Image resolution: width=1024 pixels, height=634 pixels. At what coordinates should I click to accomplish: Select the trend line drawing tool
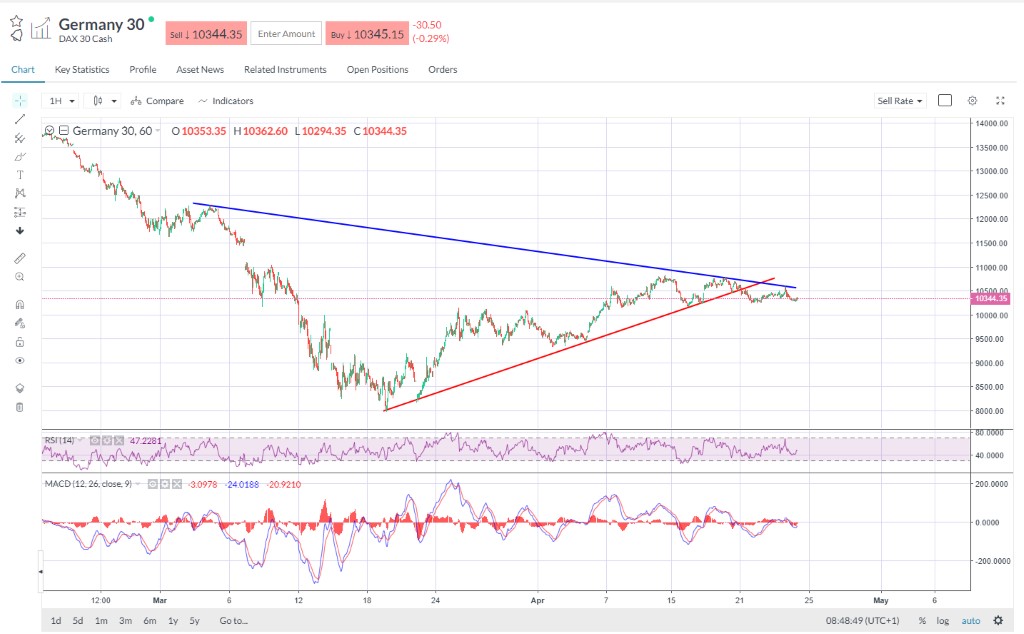click(x=20, y=119)
